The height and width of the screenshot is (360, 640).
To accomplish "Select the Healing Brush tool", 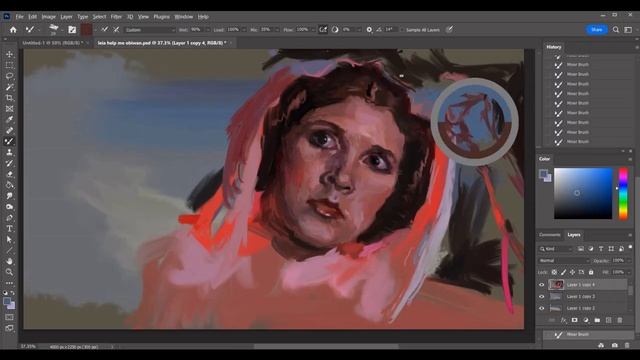I will tap(9, 131).
